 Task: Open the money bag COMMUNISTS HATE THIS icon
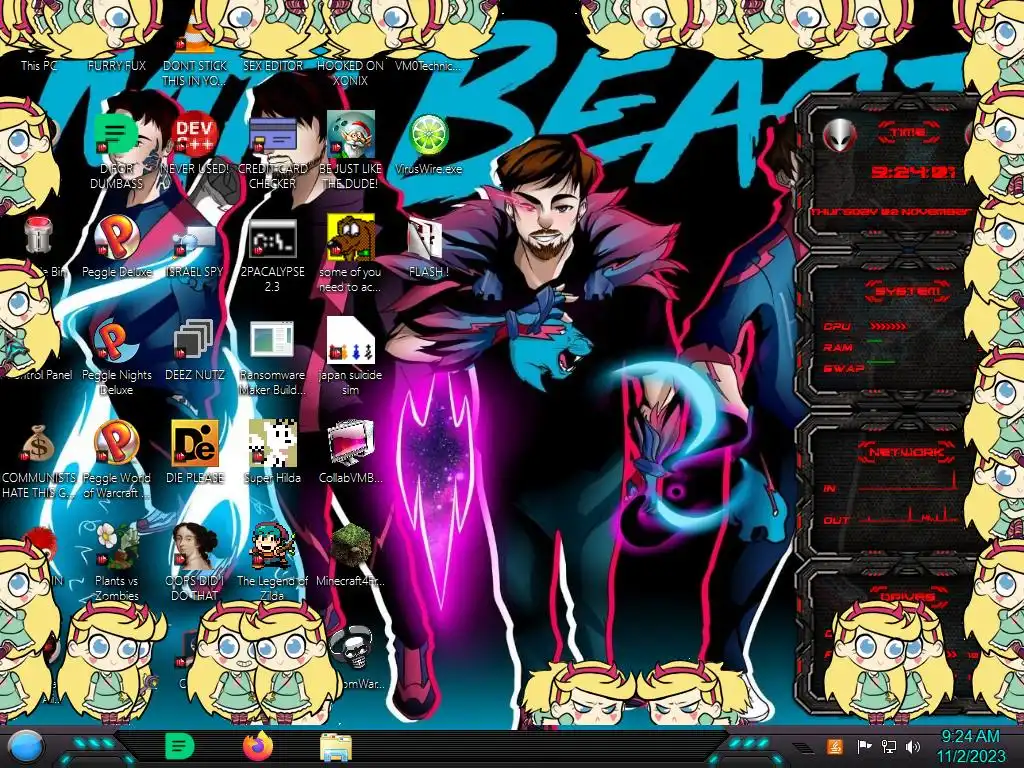click(x=38, y=444)
